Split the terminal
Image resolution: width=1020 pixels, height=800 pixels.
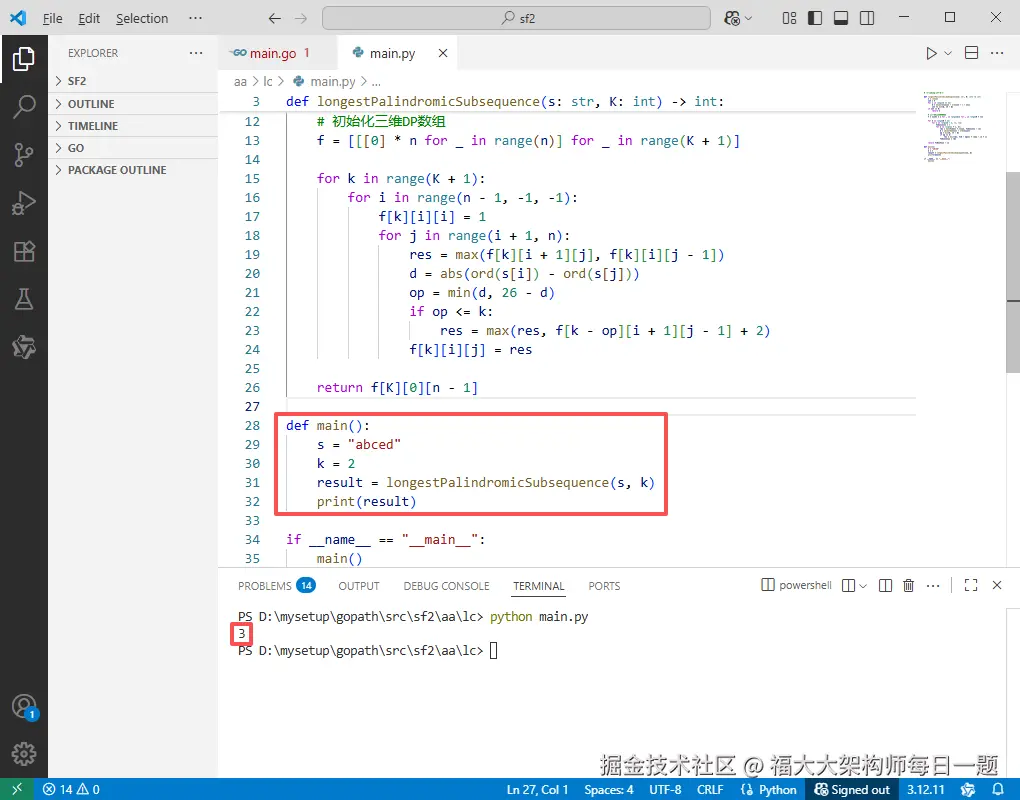click(885, 586)
